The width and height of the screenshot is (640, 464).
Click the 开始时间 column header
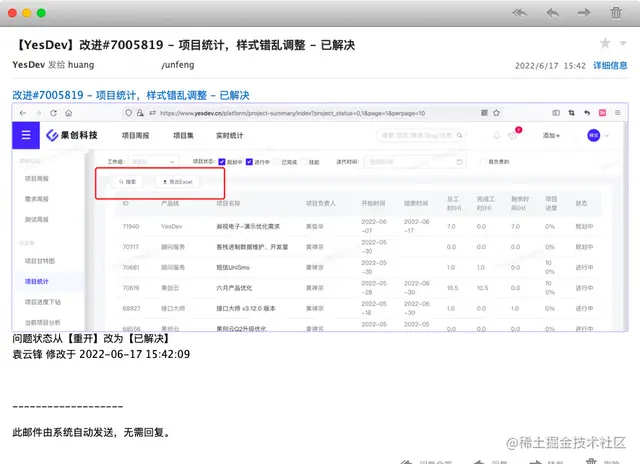pyautogui.click(x=373, y=203)
